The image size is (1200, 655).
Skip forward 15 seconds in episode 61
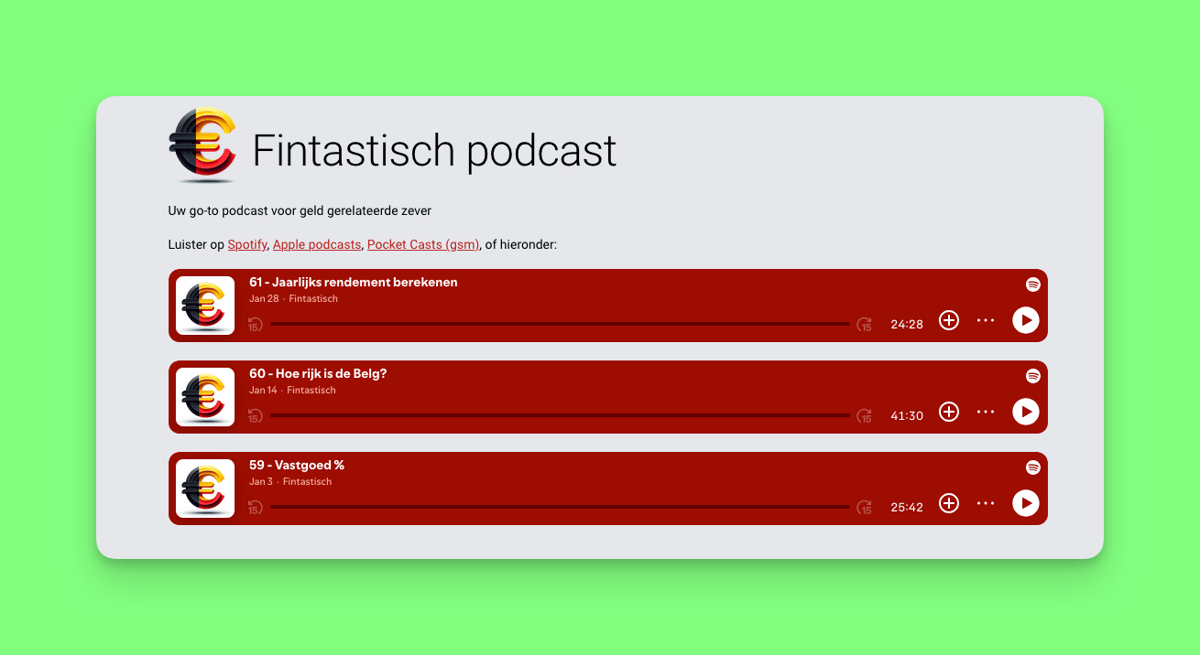[x=864, y=324]
